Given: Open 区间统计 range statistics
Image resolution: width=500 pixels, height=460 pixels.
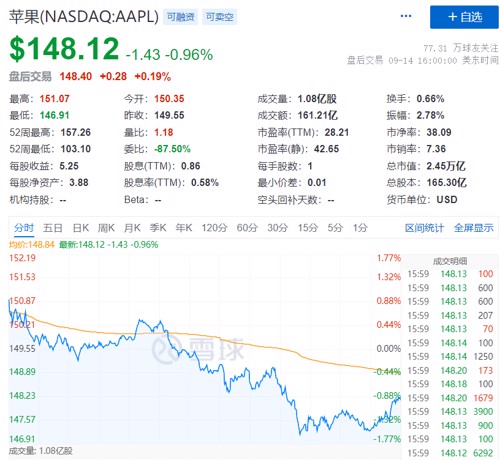Looking at the screenshot, I should pyautogui.click(x=424, y=228).
